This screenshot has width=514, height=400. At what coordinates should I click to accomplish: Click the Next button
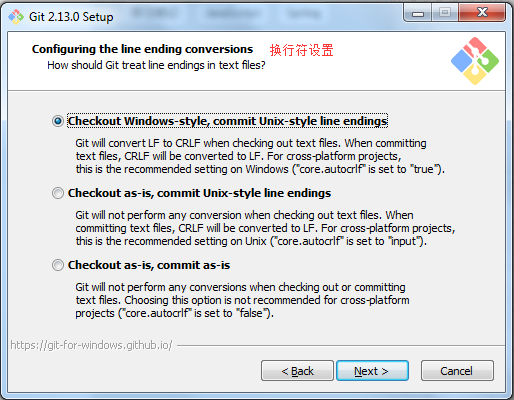pyautogui.click(x=372, y=371)
